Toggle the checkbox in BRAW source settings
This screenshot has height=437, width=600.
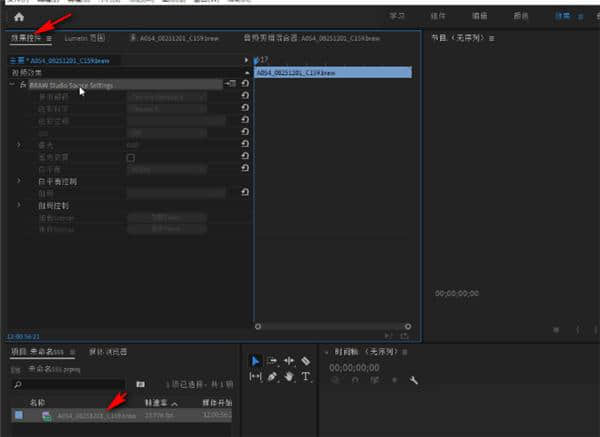click(x=130, y=158)
